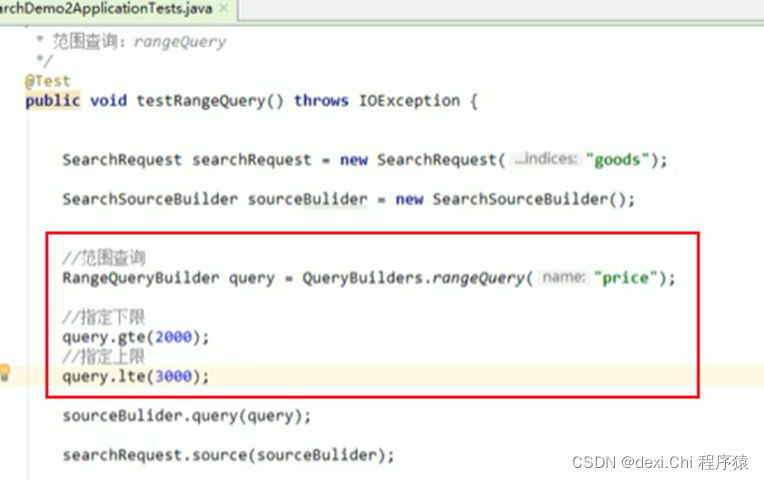Click the rangeQuery method call
This screenshot has height=480, width=764.
tap(478, 278)
